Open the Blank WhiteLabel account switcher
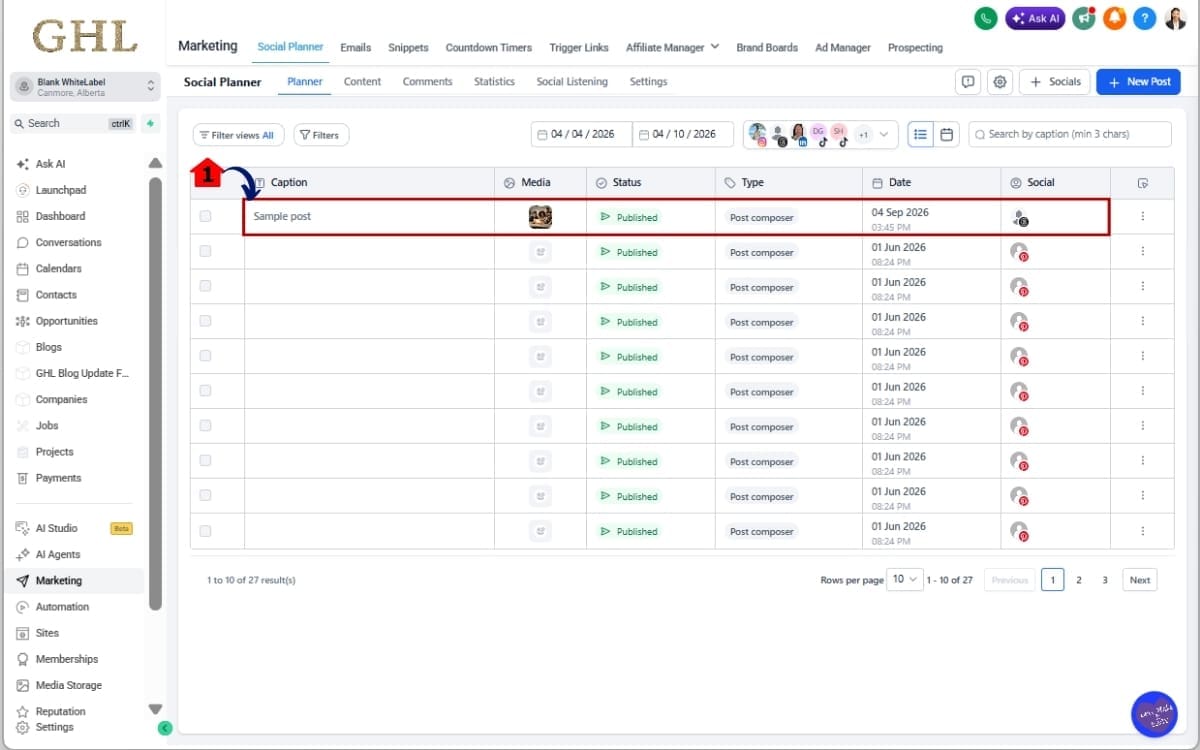 (x=85, y=86)
